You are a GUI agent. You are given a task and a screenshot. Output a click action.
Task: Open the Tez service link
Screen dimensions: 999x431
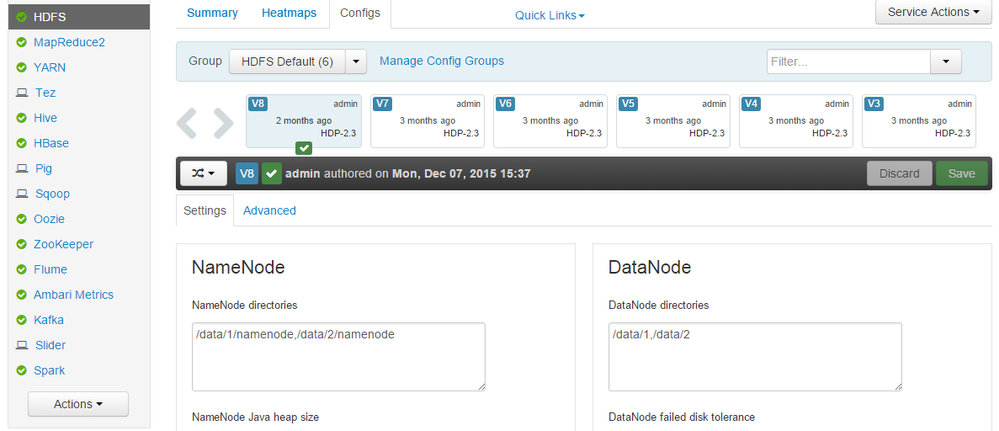click(x=45, y=93)
